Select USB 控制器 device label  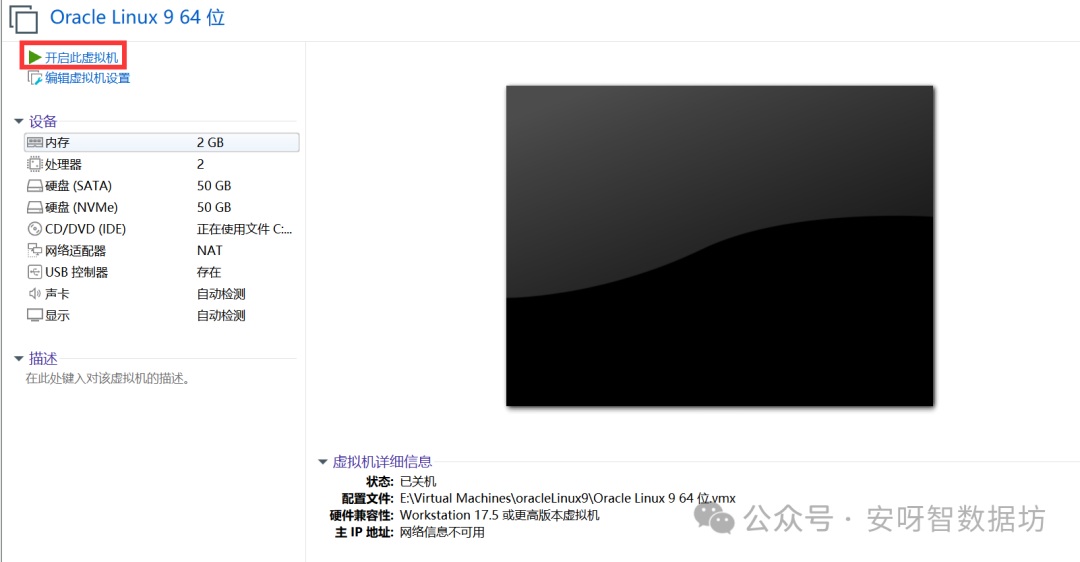coord(76,272)
